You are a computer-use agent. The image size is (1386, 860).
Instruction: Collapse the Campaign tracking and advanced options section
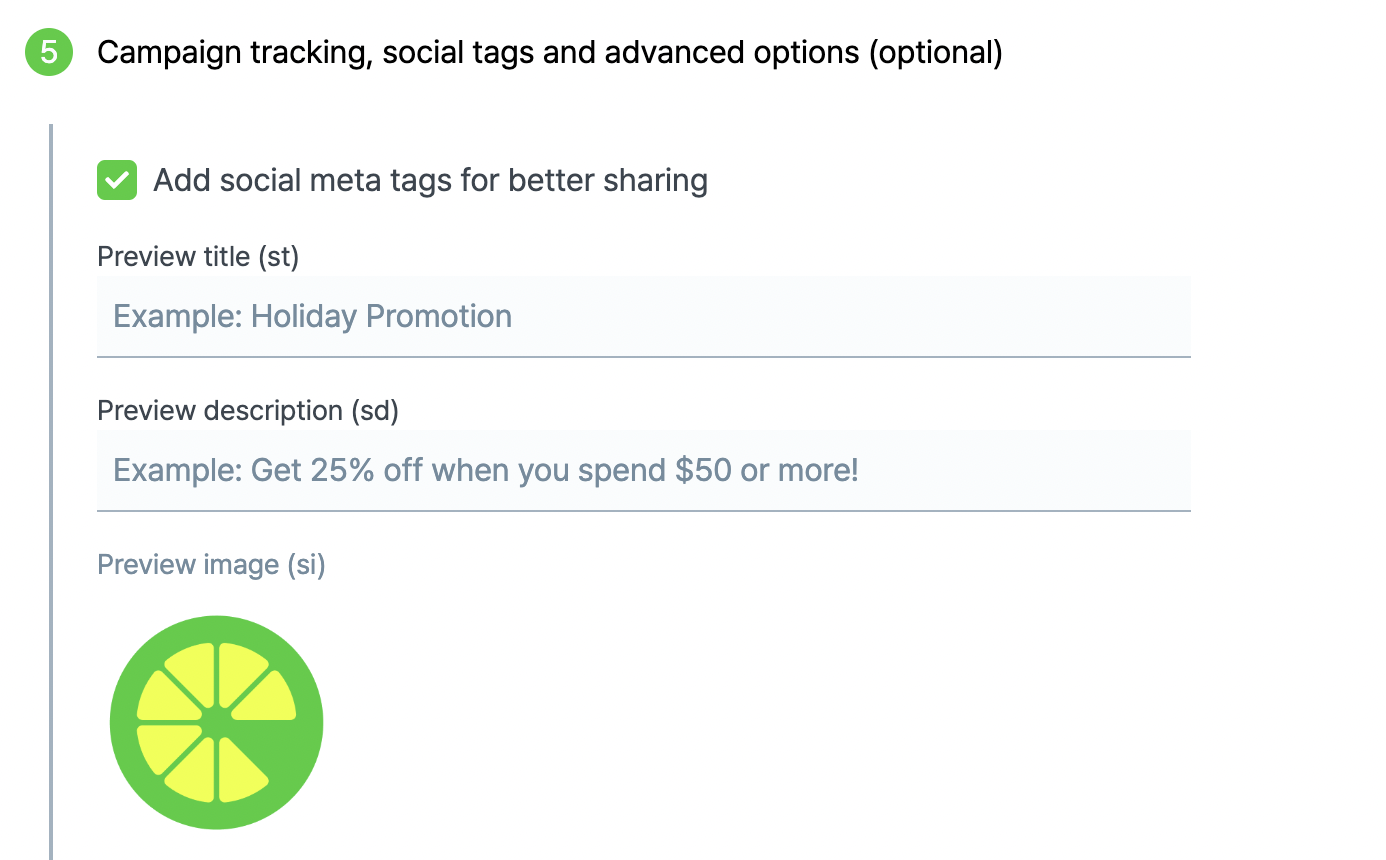(x=549, y=52)
